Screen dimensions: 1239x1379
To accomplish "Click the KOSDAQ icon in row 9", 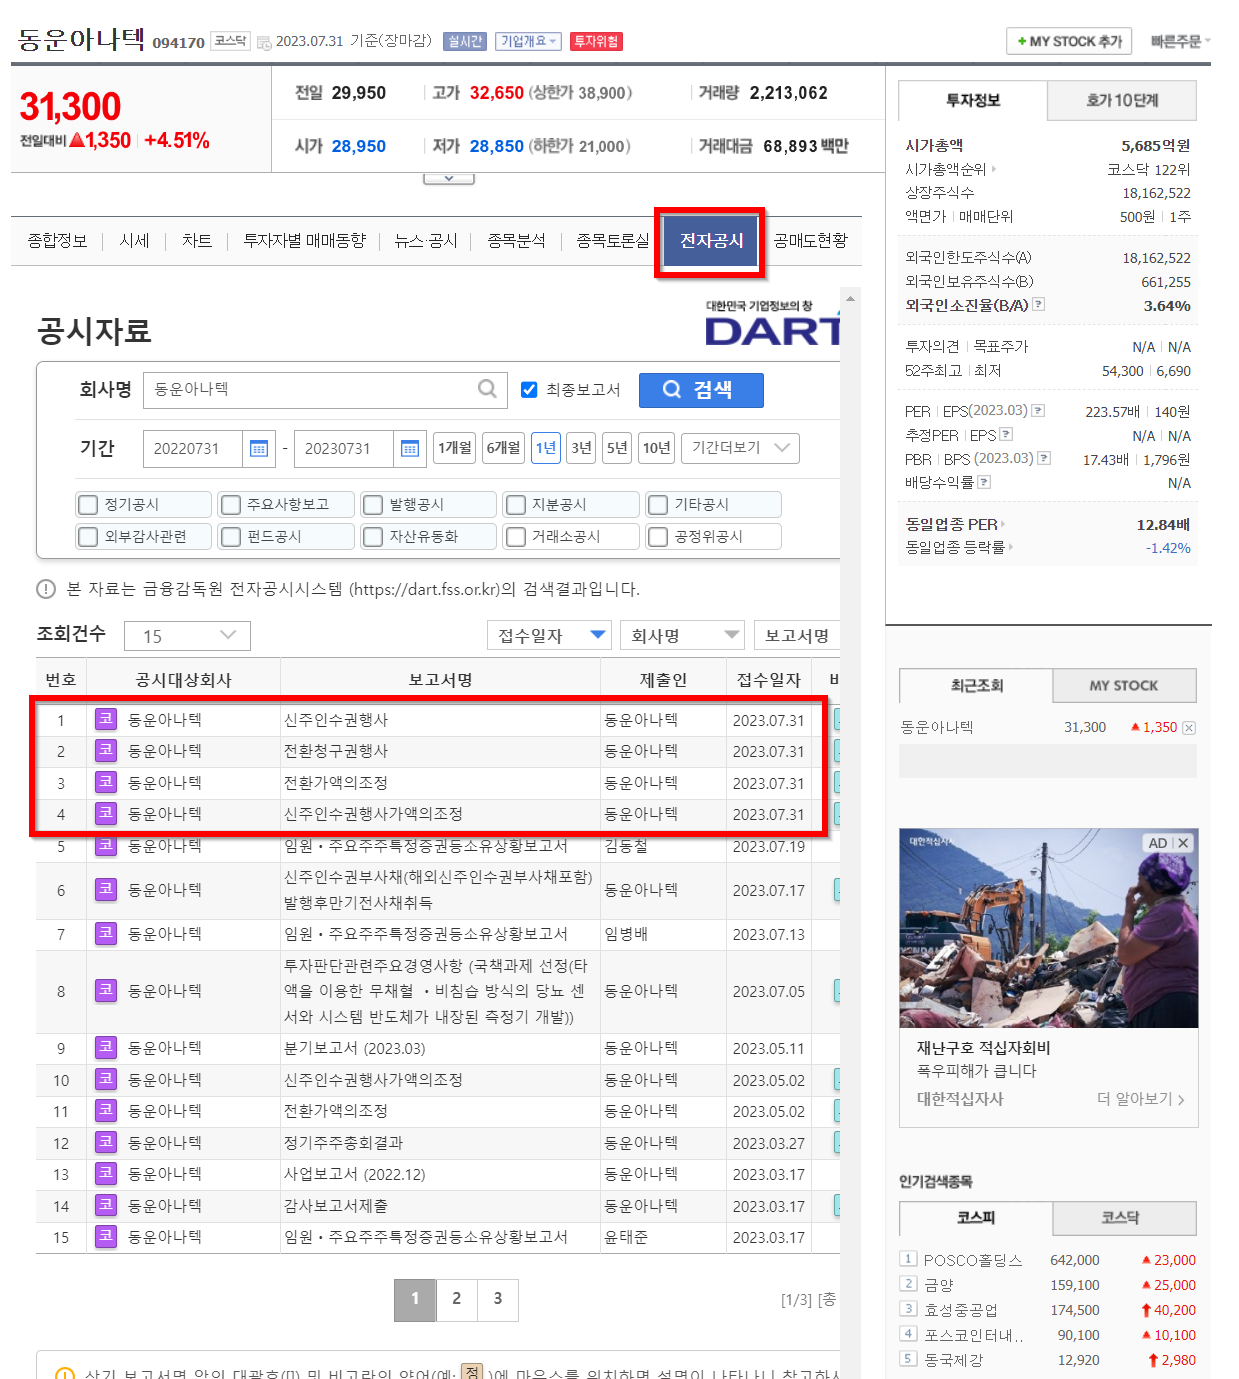I will pos(106,1047).
